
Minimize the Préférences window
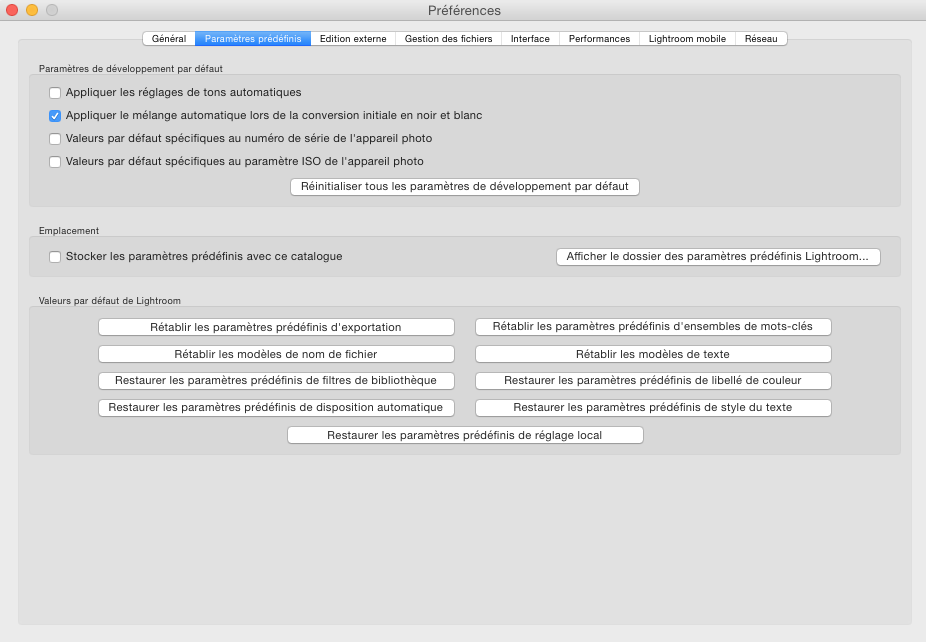tap(32, 10)
